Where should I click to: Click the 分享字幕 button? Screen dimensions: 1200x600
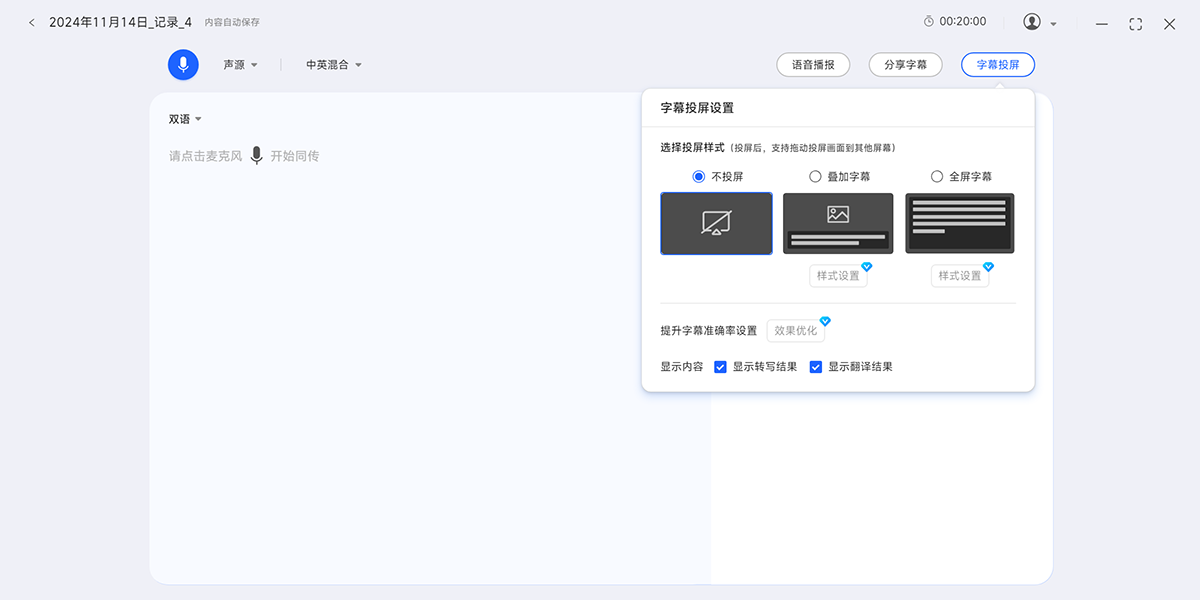pyautogui.click(x=905, y=65)
